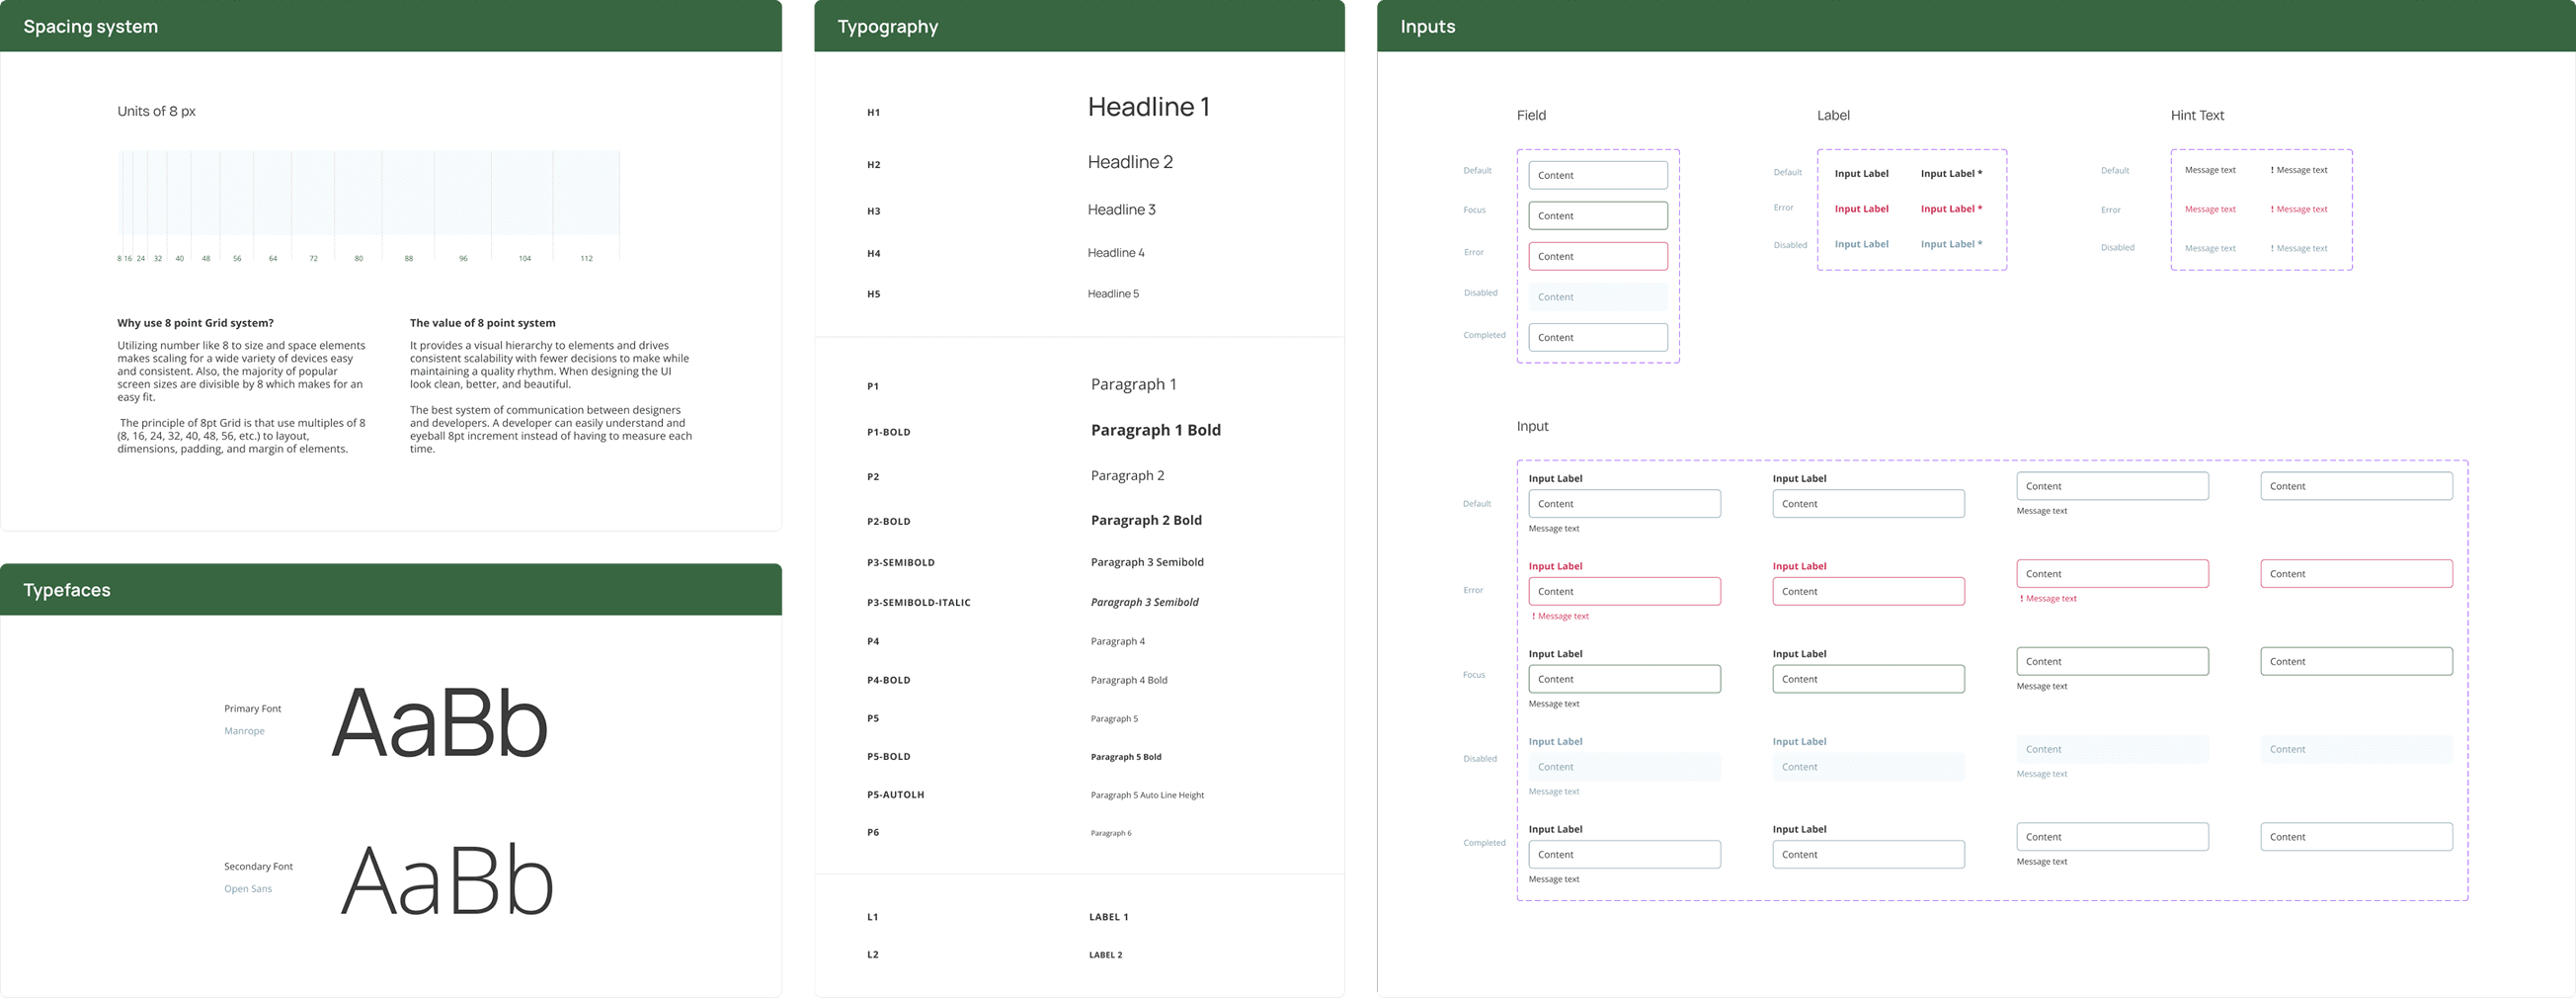Click the red required Input Label with asterisk
This screenshot has height=998, width=2576.
[x=1950, y=209]
